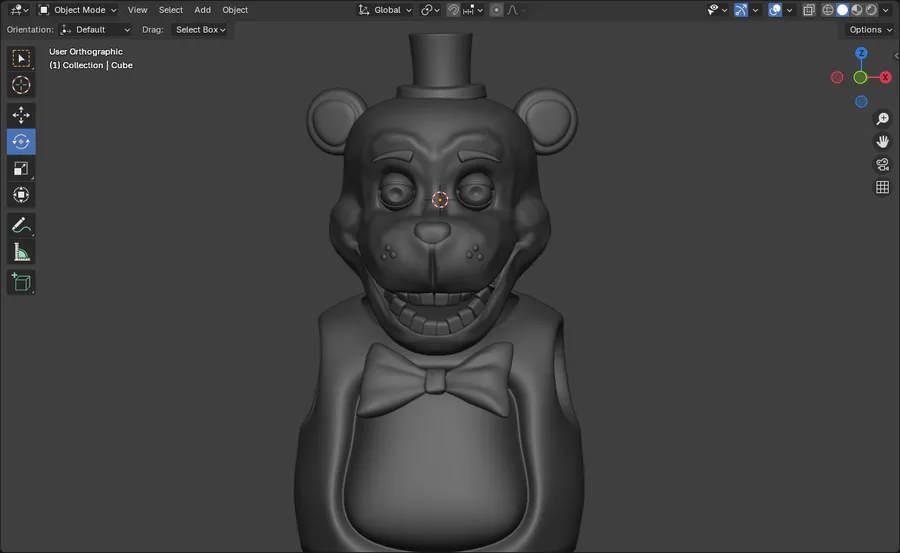Open the Orientation Default dropdown
The image size is (900, 553).
click(x=95, y=29)
